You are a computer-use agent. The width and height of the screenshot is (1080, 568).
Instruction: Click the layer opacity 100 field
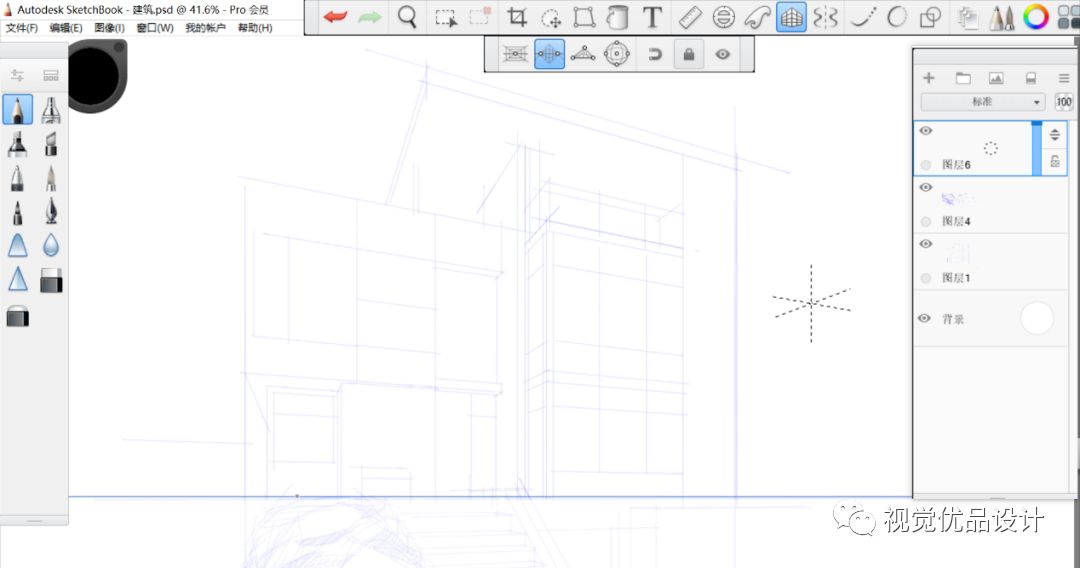[x=1063, y=102]
